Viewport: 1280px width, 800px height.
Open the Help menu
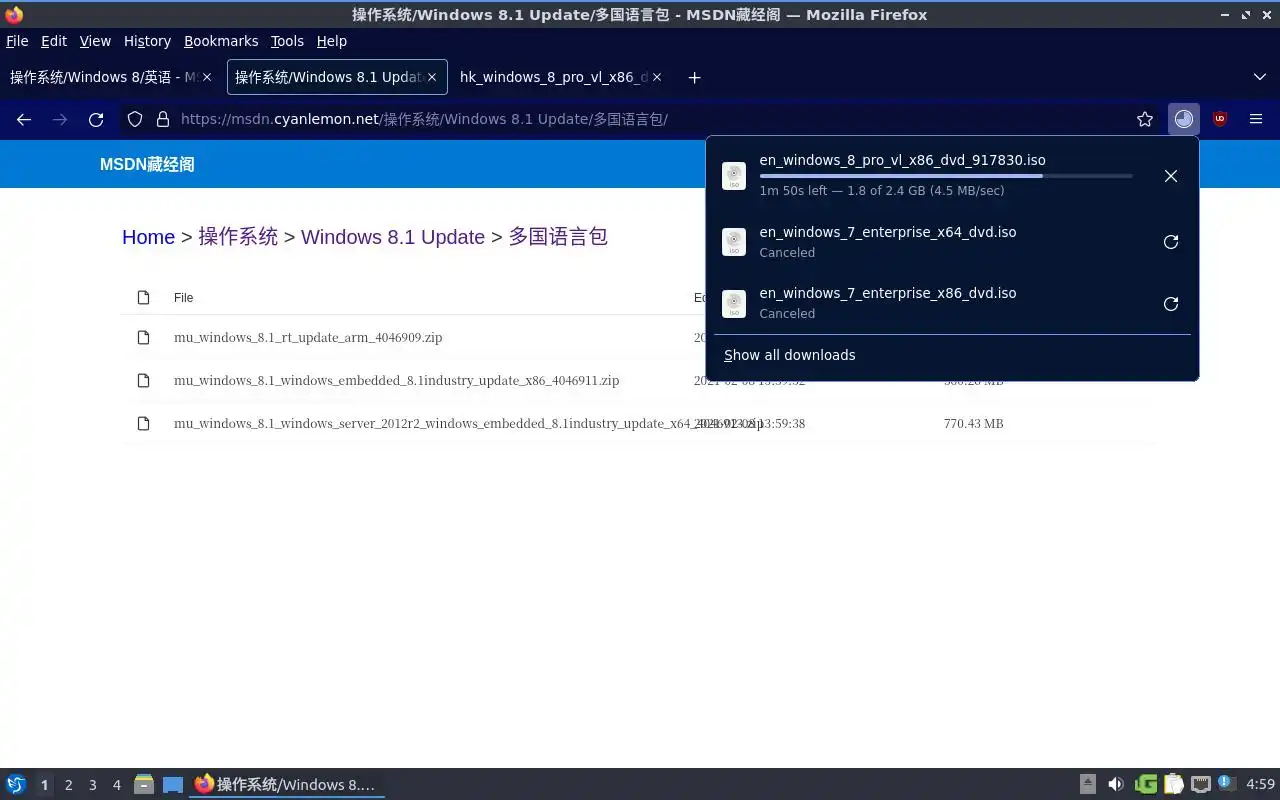click(331, 41)
